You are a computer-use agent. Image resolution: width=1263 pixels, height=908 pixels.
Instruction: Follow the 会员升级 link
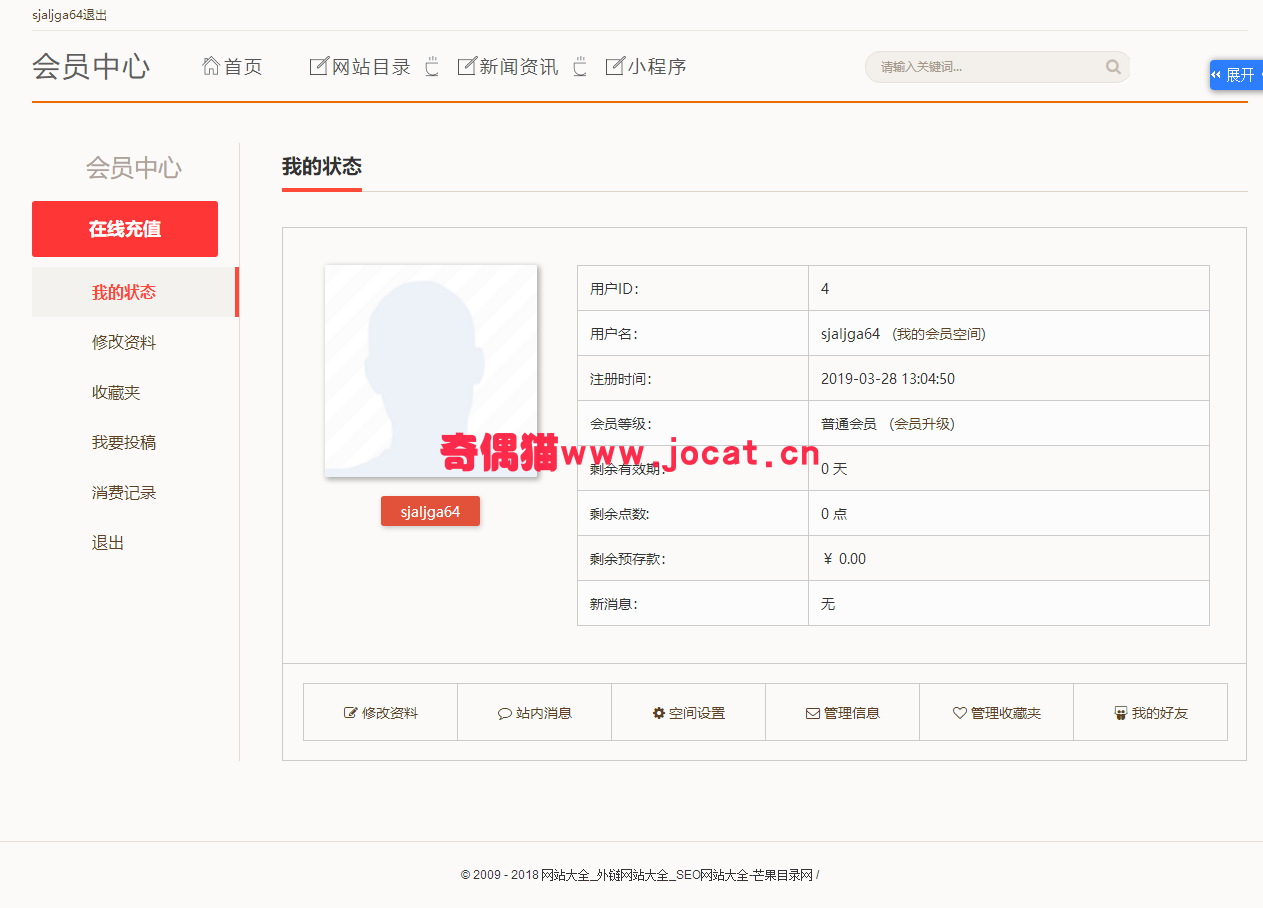tap(924, 424)
